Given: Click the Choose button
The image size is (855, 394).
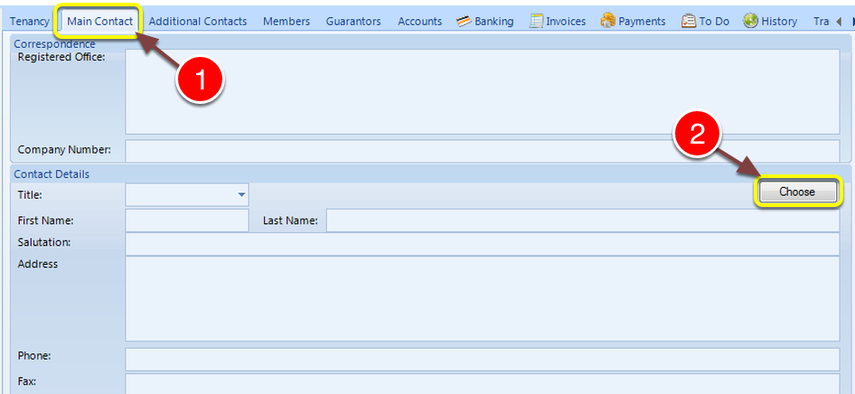Looking at the screenshot, I should click(797, 192).
